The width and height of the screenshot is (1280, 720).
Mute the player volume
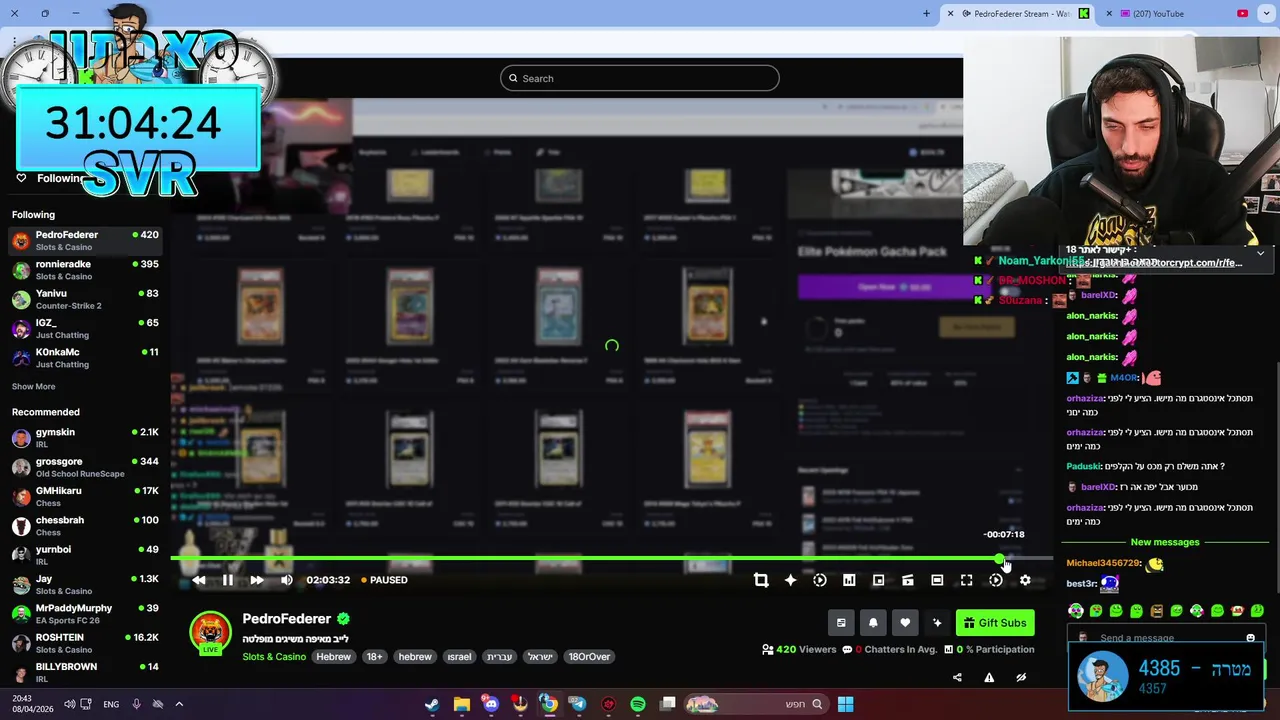point(287,580)
